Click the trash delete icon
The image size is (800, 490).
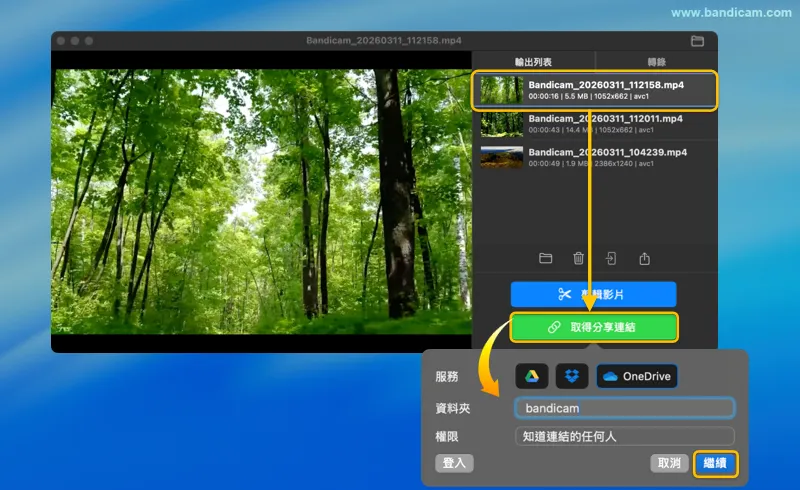(578, 258)
